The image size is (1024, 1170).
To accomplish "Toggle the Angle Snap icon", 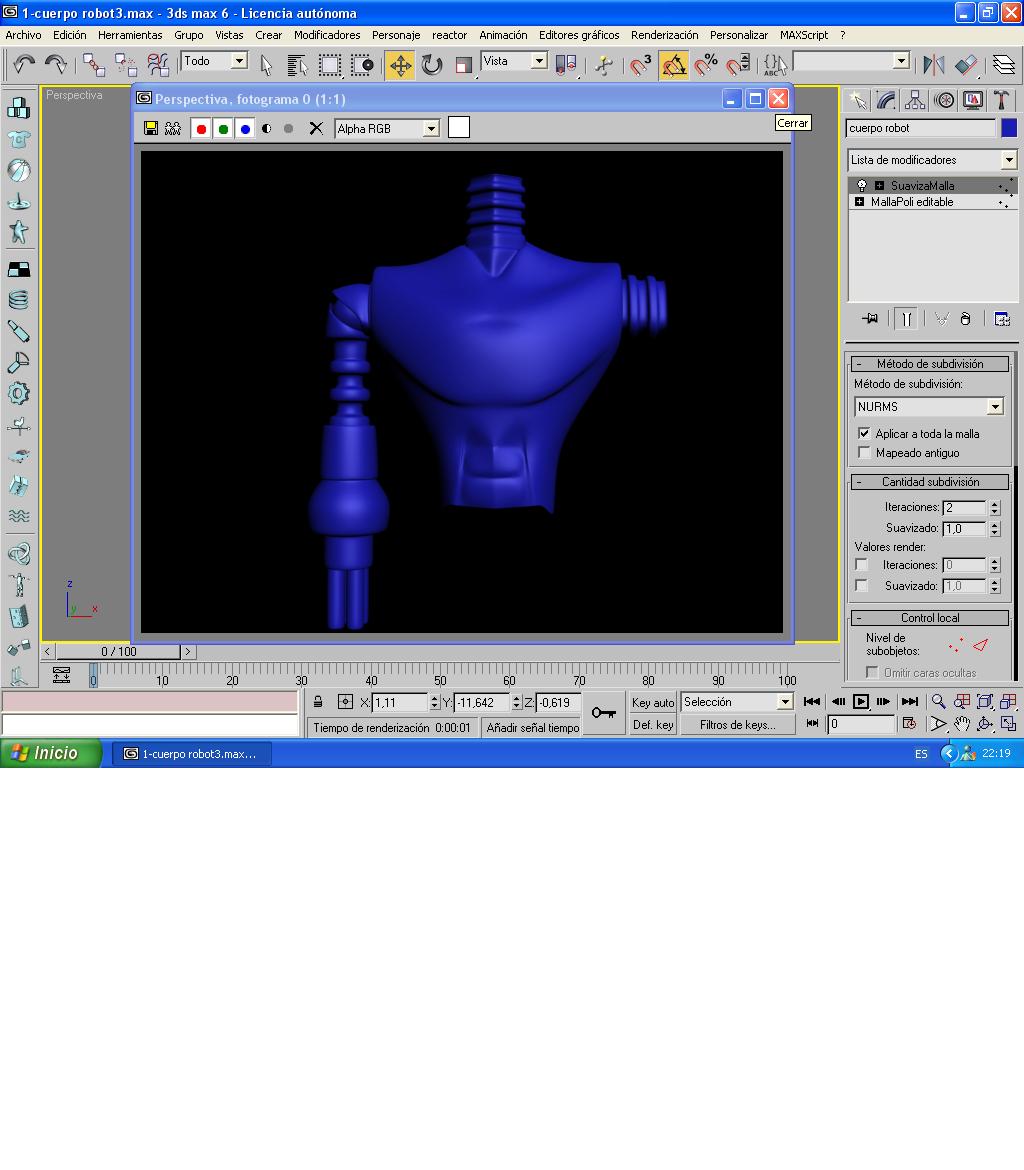I will click(x=673, y=65).
